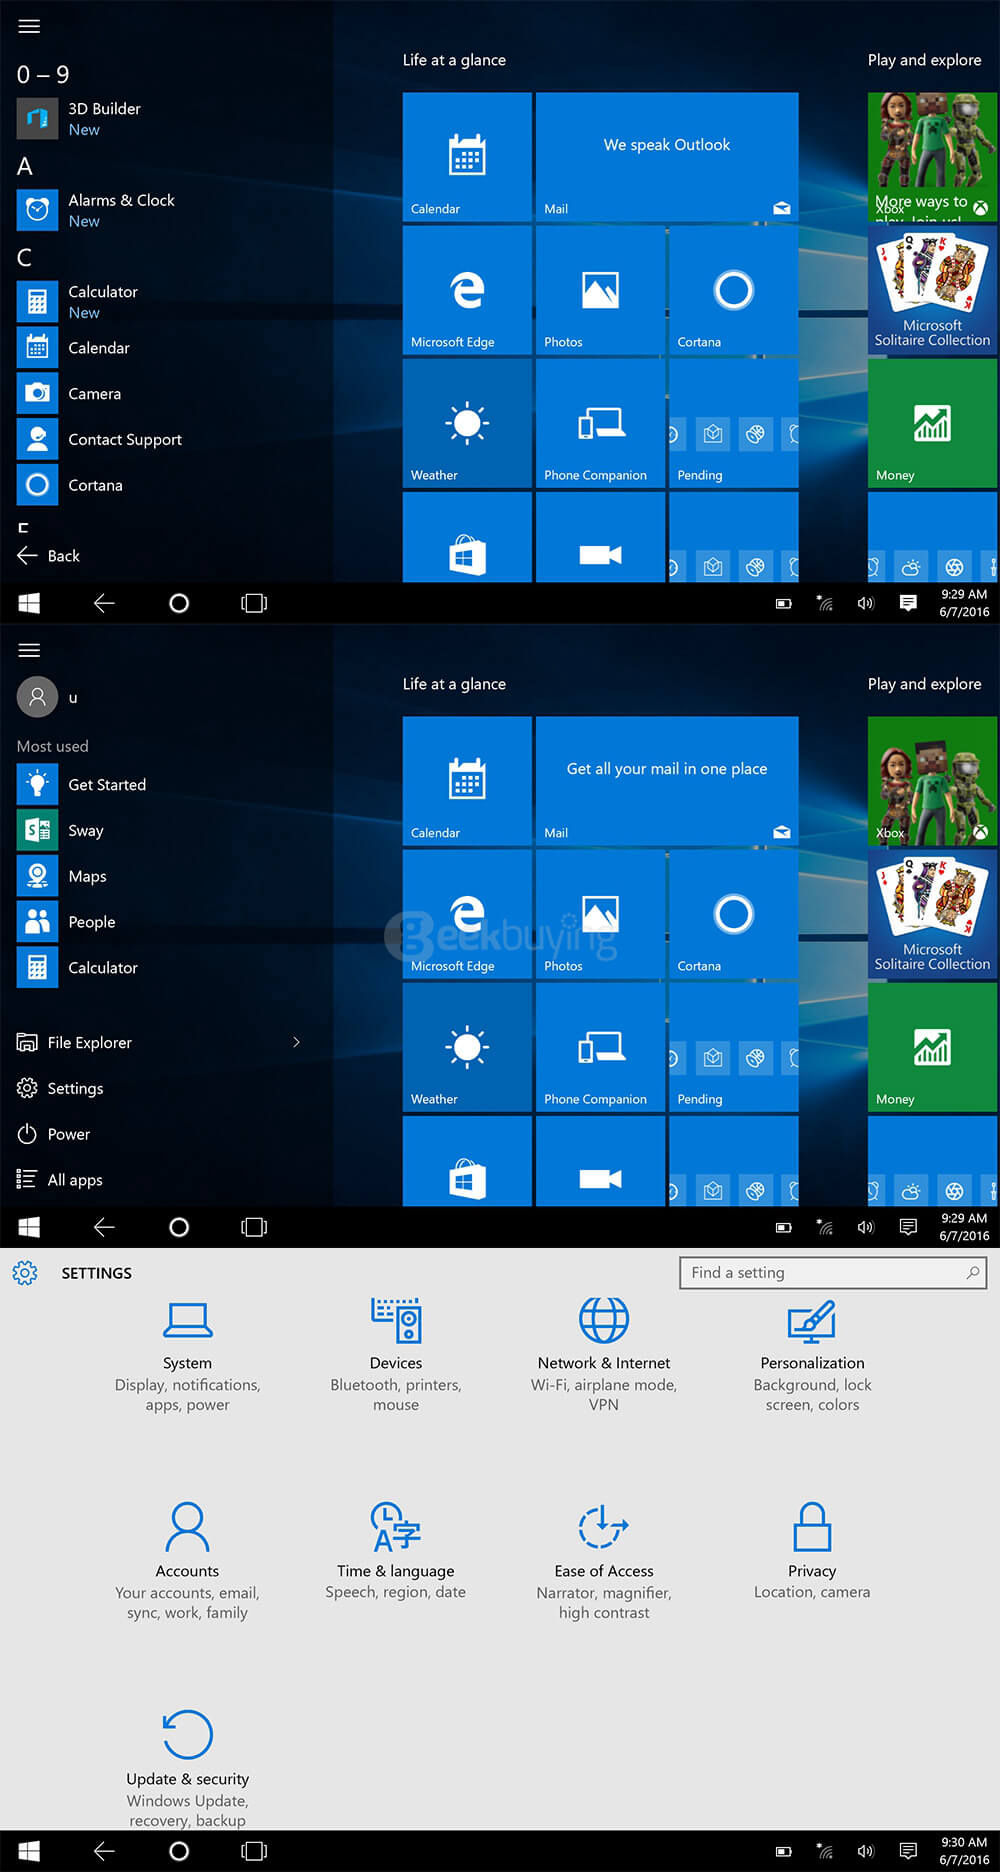Select All apps in the Start menu
Screen dimensions: 1000x1872
(x=74, y=1180)
